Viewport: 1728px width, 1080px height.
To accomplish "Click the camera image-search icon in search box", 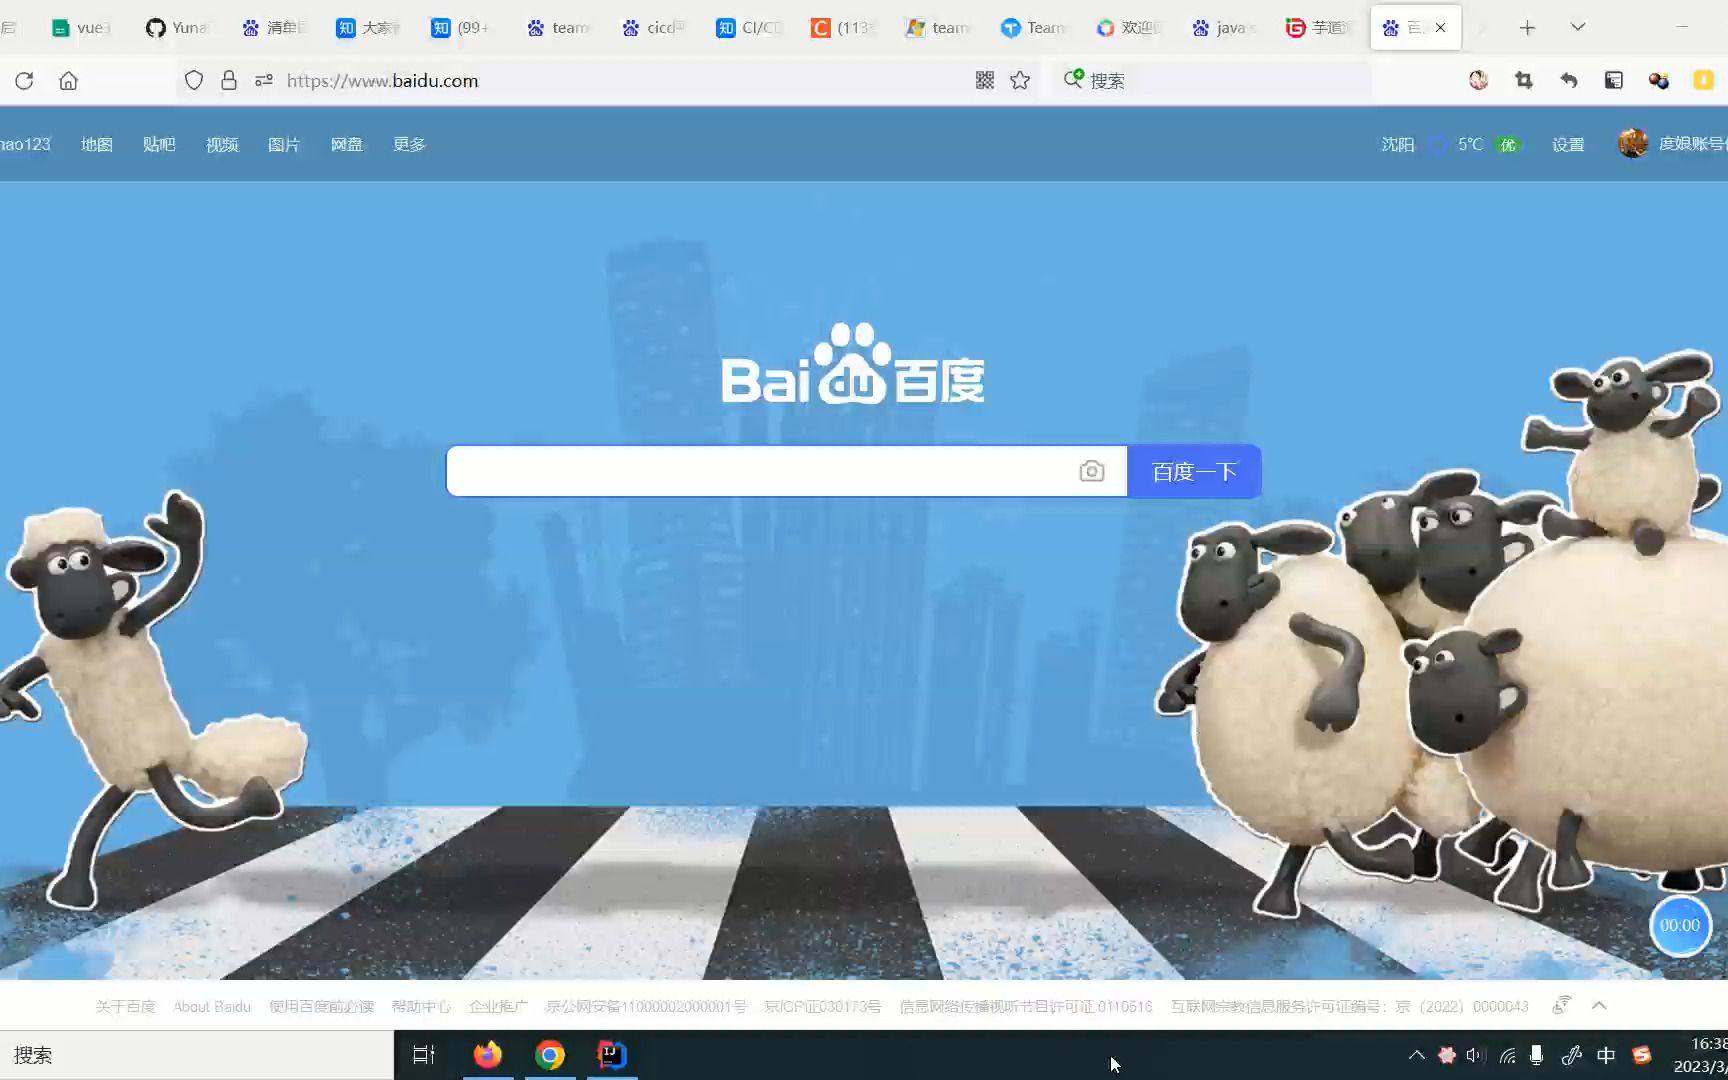I will [1092, 471].
